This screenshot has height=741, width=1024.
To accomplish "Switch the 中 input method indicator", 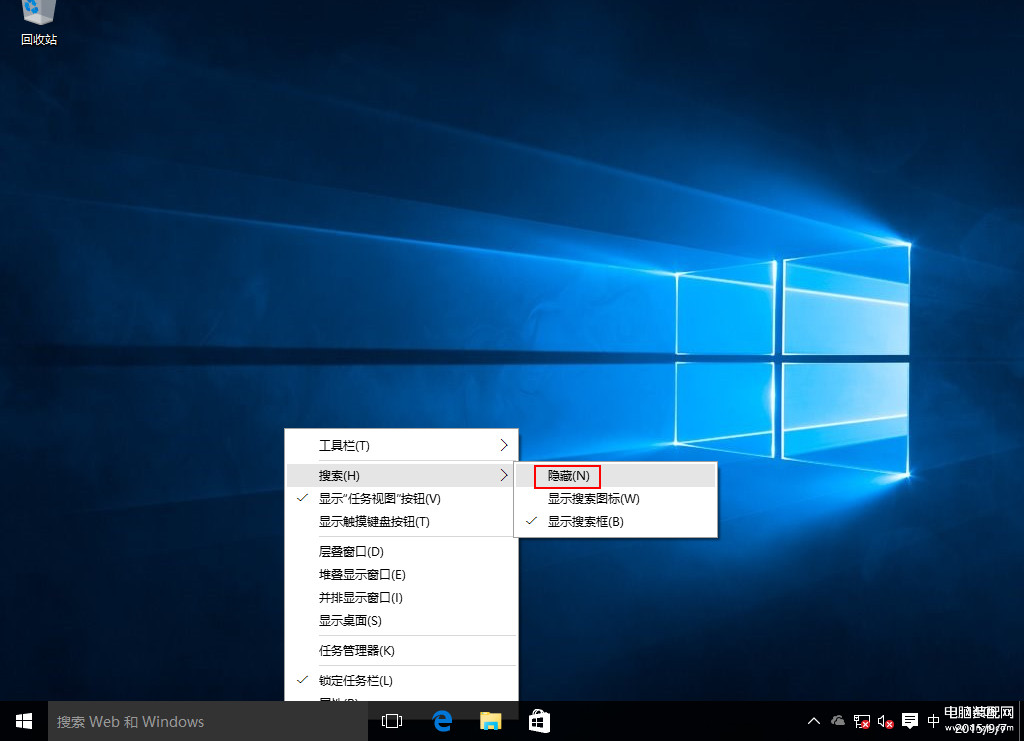I will [x=933, y=721].
